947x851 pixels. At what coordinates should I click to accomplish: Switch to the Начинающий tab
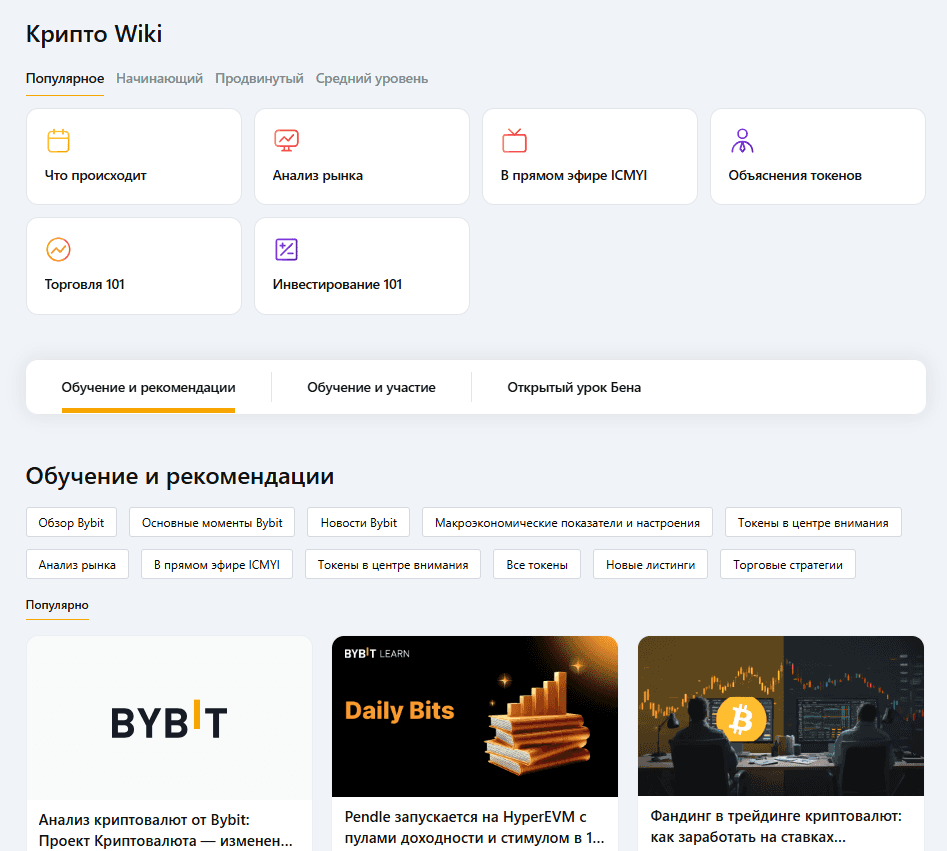pyautogui.click(x=159, y=79)
